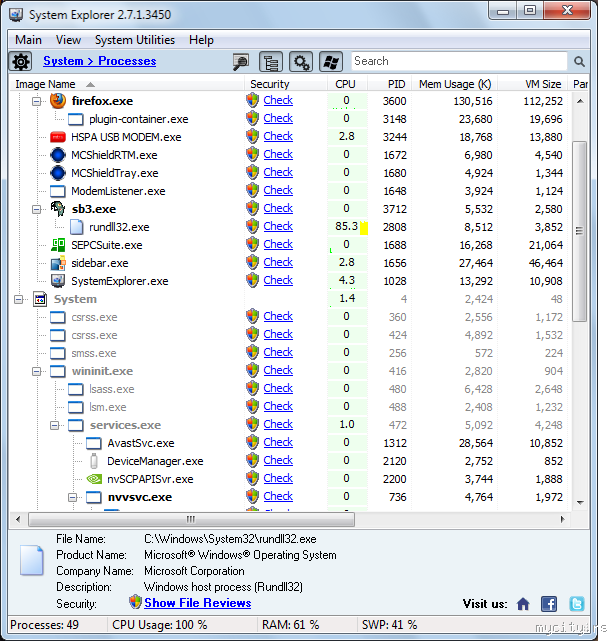Open the Facebook icon next to Visit us
This screenshot has height=641, width=614.
pos(549,604)
